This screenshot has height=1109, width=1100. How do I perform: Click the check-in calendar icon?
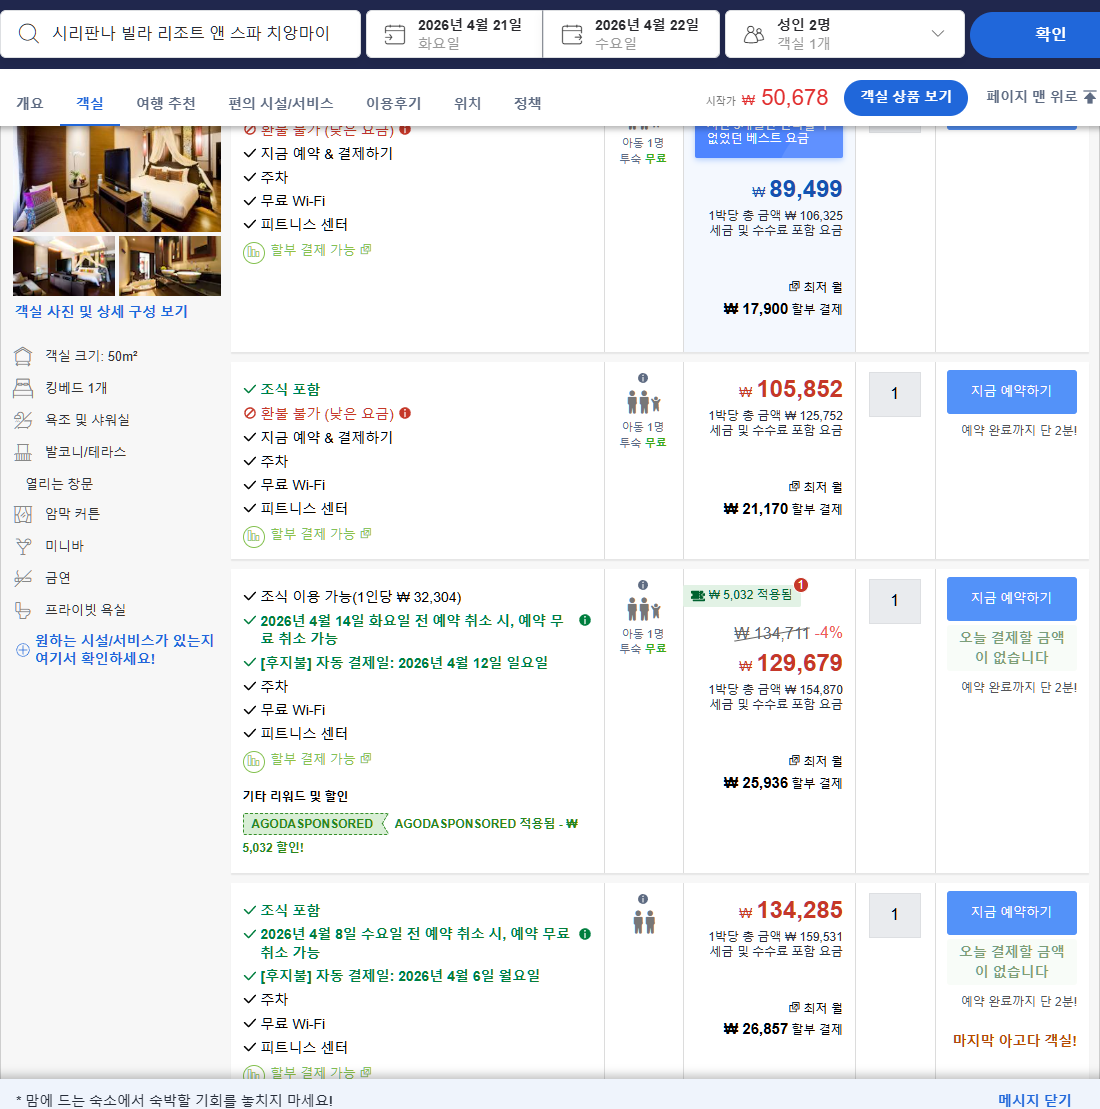tap(395, 34)
